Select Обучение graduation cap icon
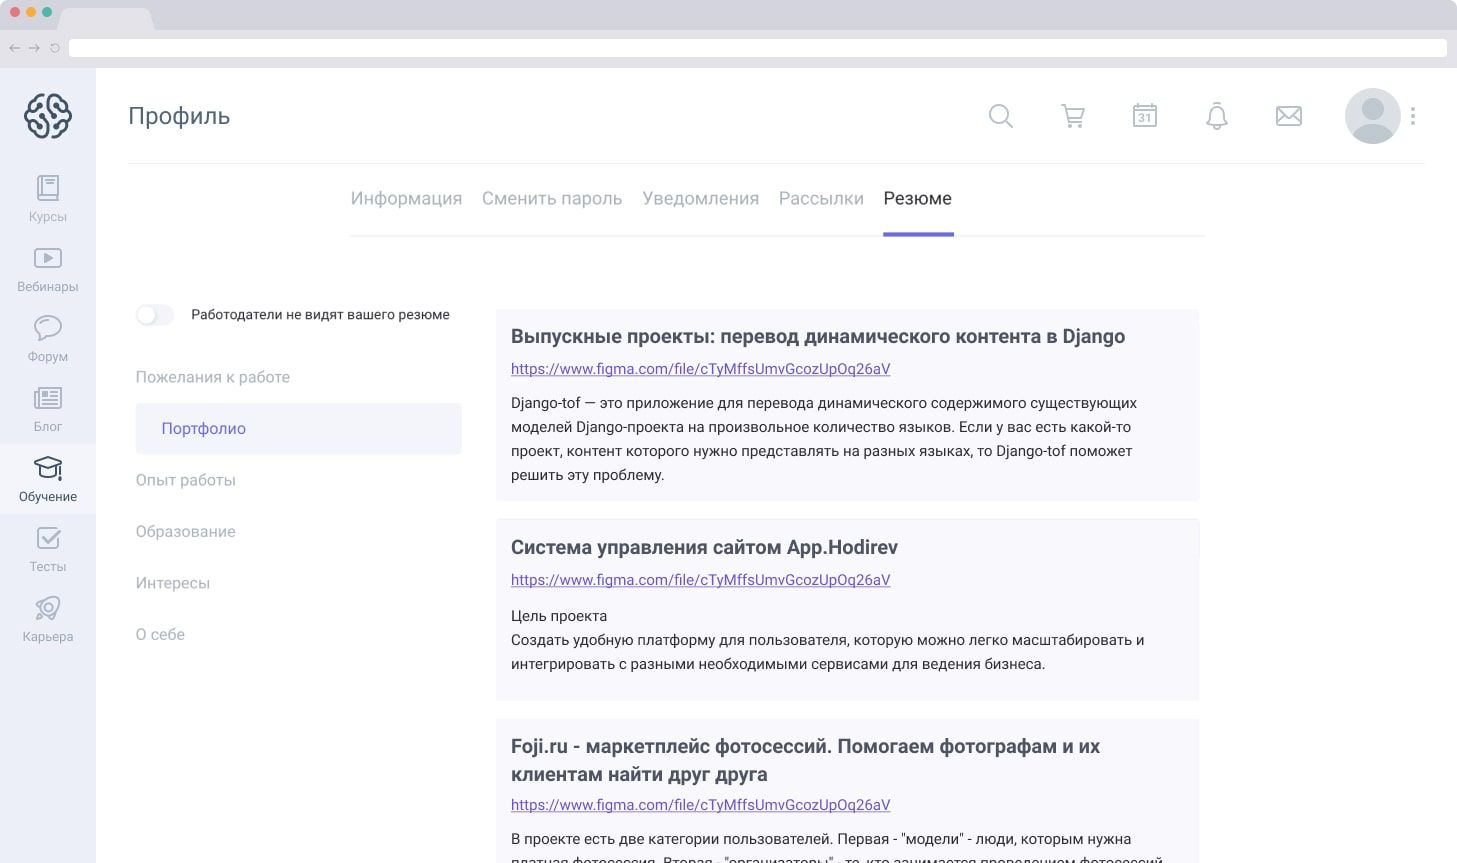This screenshot has width=1457, height=863. [48, 467]
